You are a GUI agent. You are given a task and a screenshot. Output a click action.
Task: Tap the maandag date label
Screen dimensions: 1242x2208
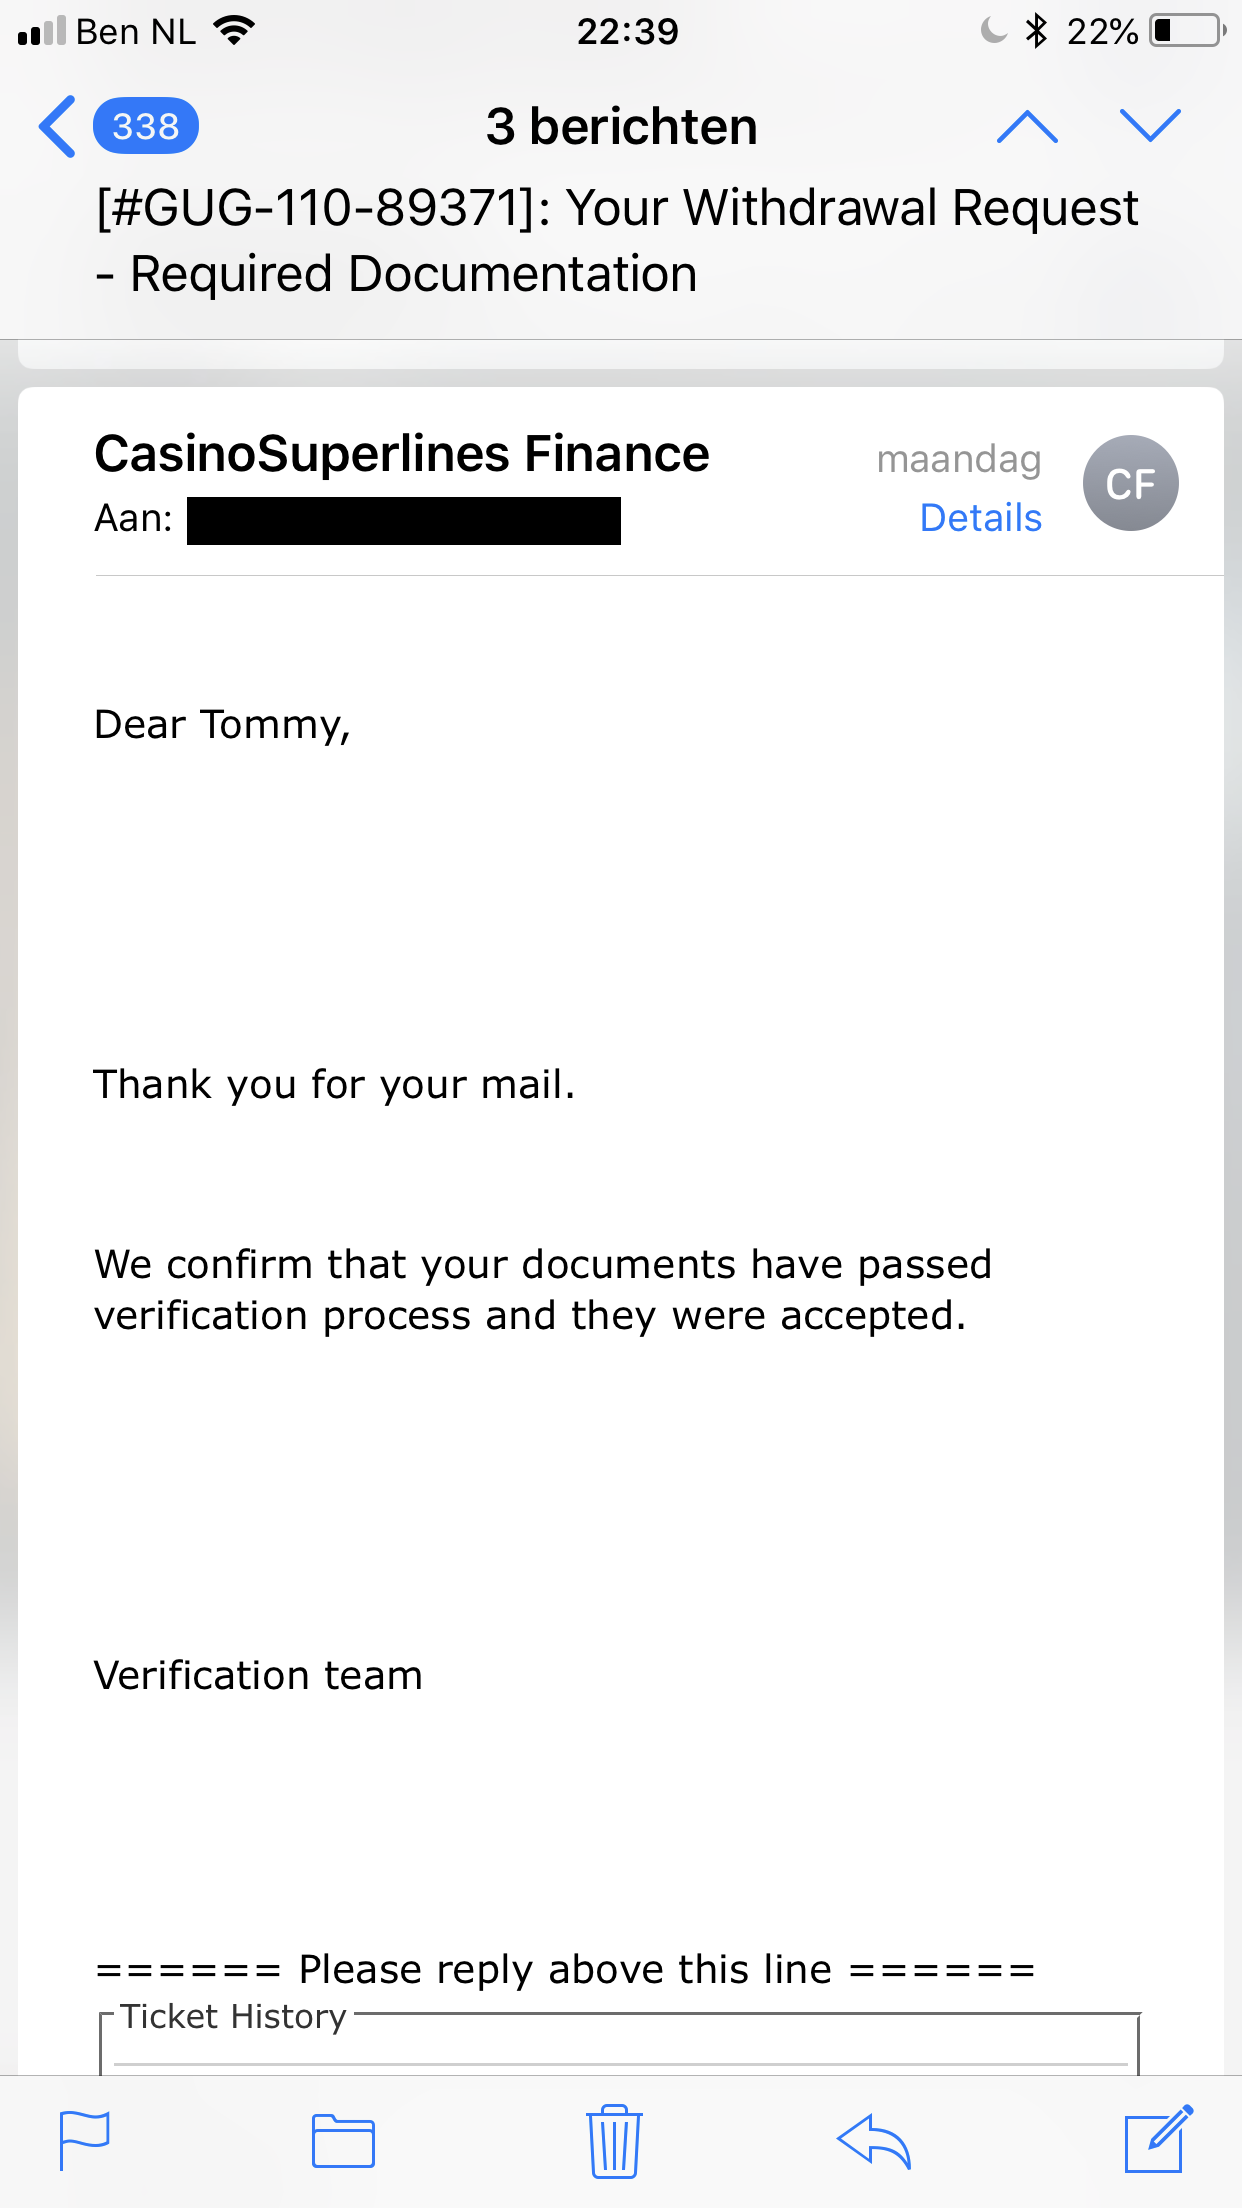pos(959,460)
